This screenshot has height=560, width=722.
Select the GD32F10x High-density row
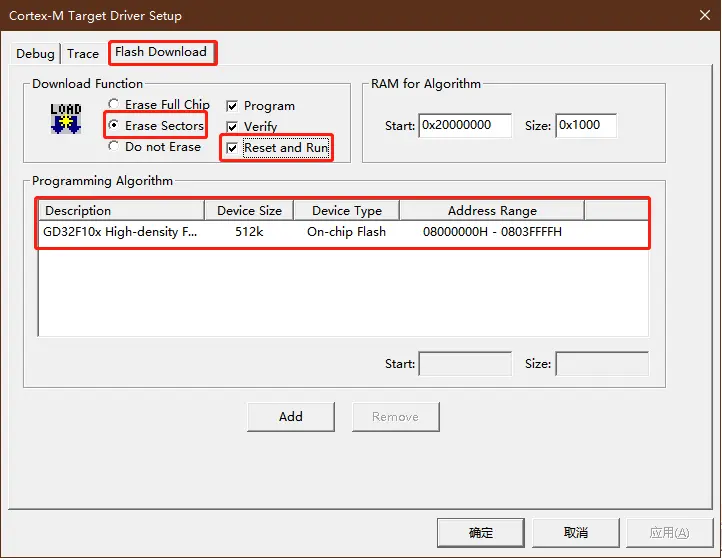pyautogui.click(x=344, y=232)
